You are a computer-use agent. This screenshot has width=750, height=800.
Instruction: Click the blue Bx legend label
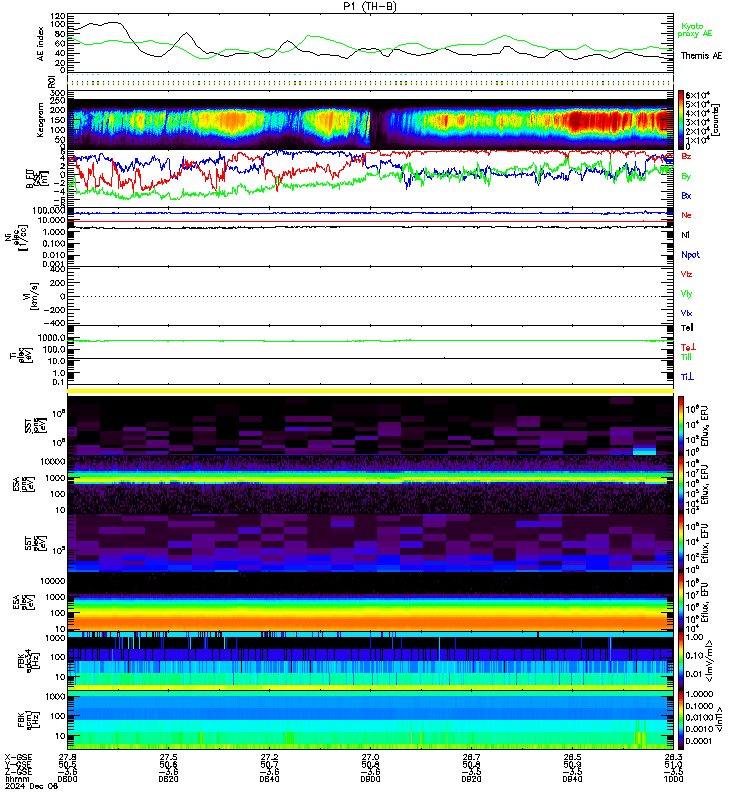coord(686,195)
